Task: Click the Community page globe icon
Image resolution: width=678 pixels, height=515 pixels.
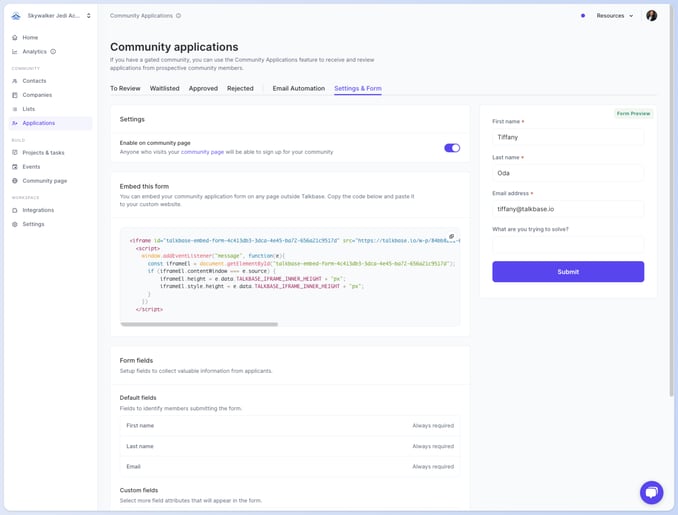Action: tap(15, 181)
